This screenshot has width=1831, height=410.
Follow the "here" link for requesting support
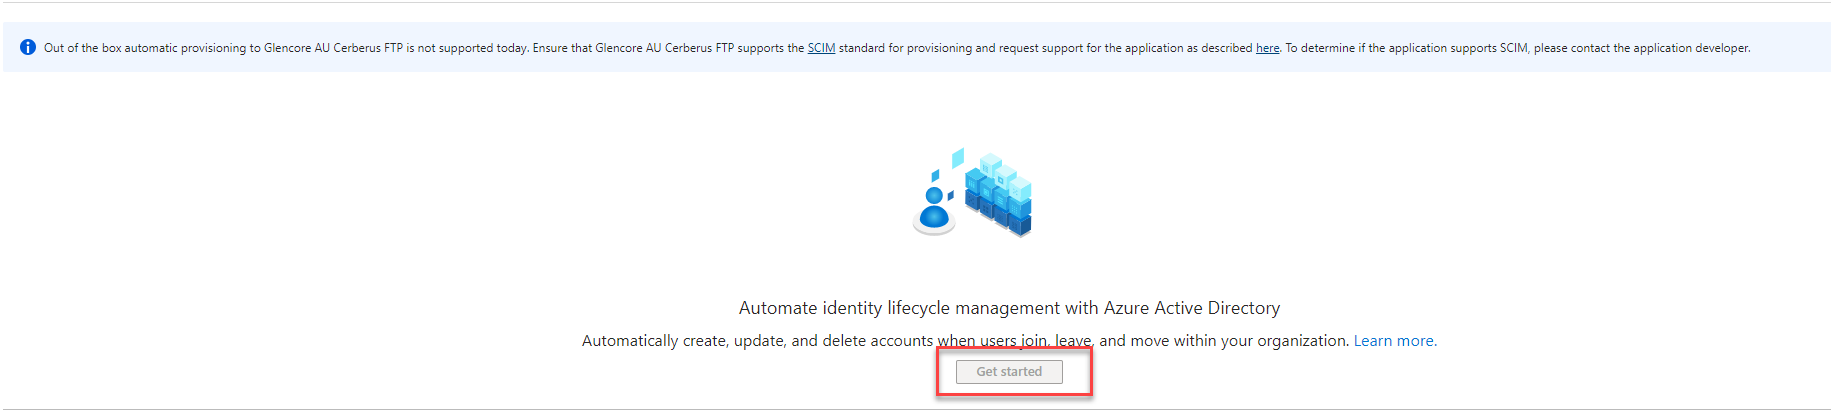click(1267, 48)
